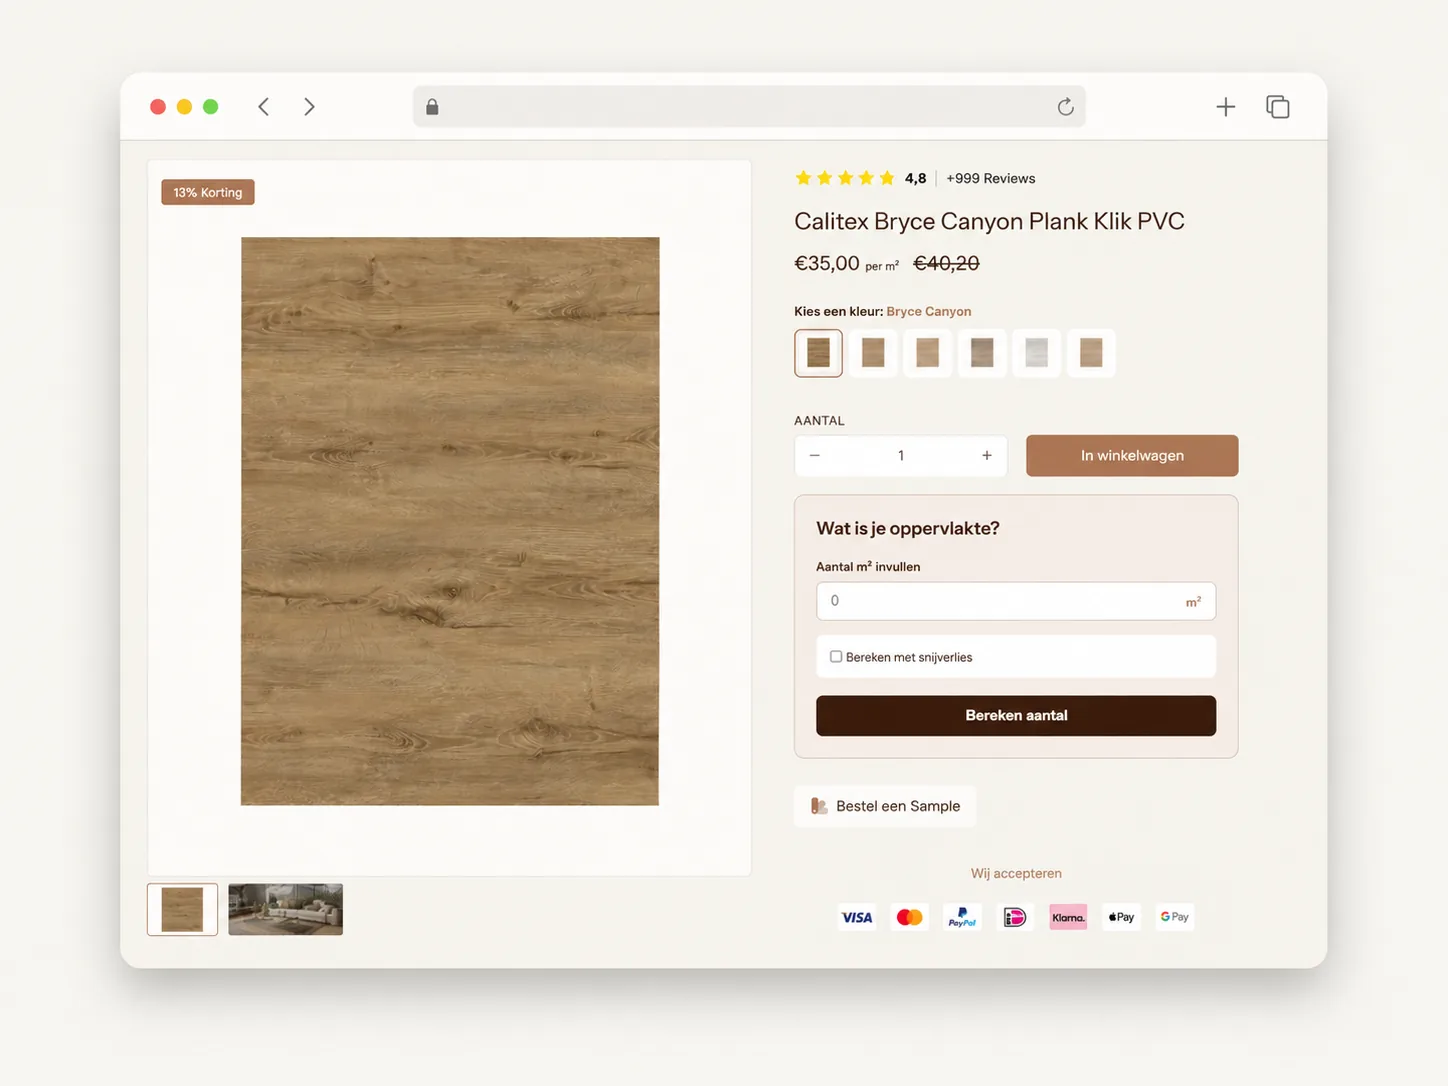The width and height of the screenshot is (1448, 1086).
Task: Click the Mastercard payment icon
Action: tap(910, 917)
